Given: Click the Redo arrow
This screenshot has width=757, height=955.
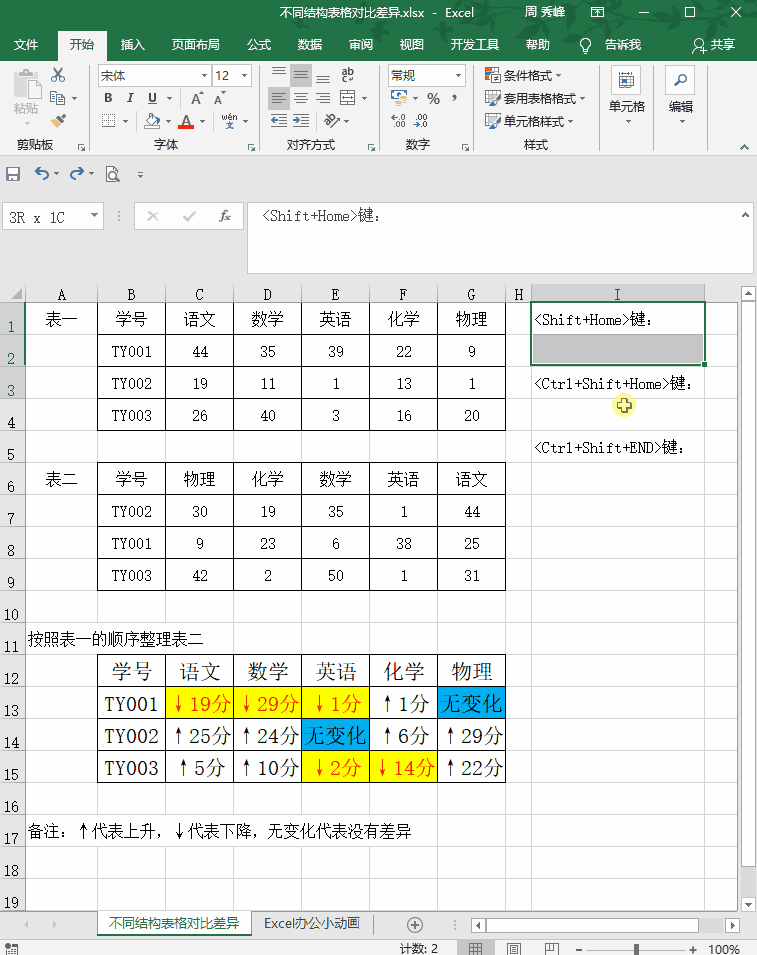Looking at the screenshot, I should pos(76,174).
